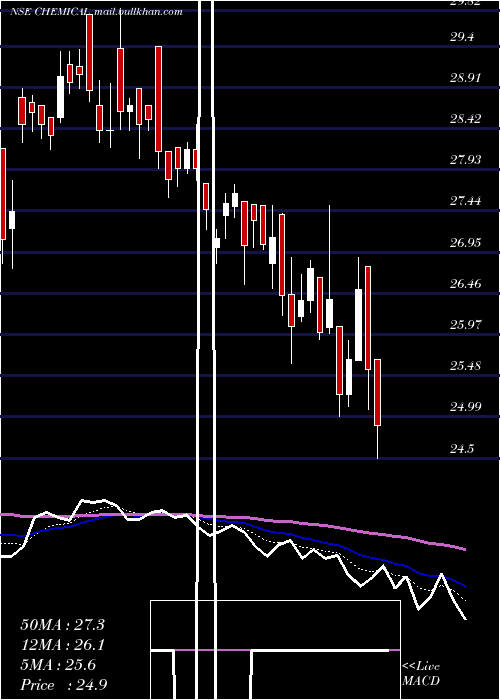
Task: Click the last red candlestick near 24.99
Action: (x=377, y=392)
